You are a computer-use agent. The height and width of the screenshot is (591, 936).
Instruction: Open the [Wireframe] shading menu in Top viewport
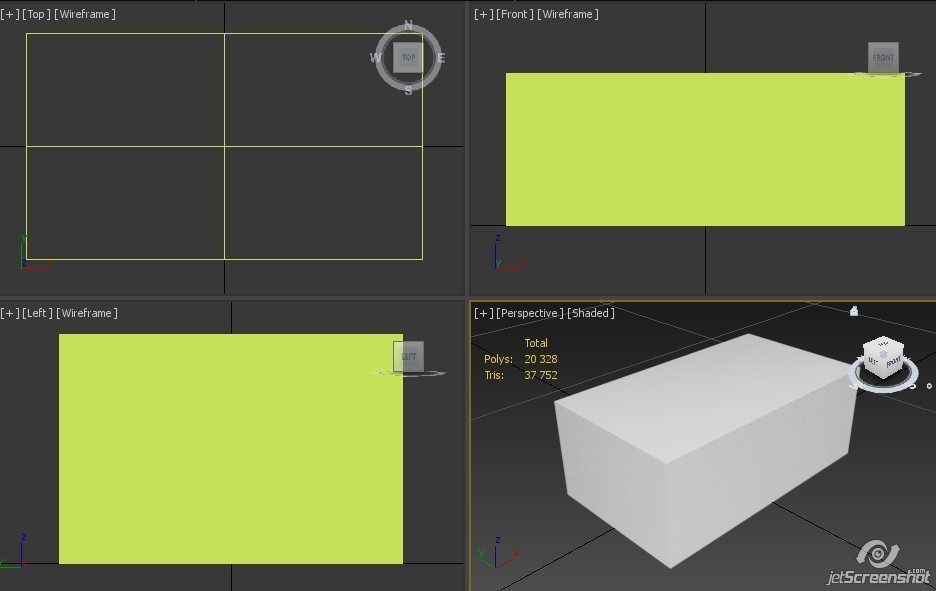[85, 14]
